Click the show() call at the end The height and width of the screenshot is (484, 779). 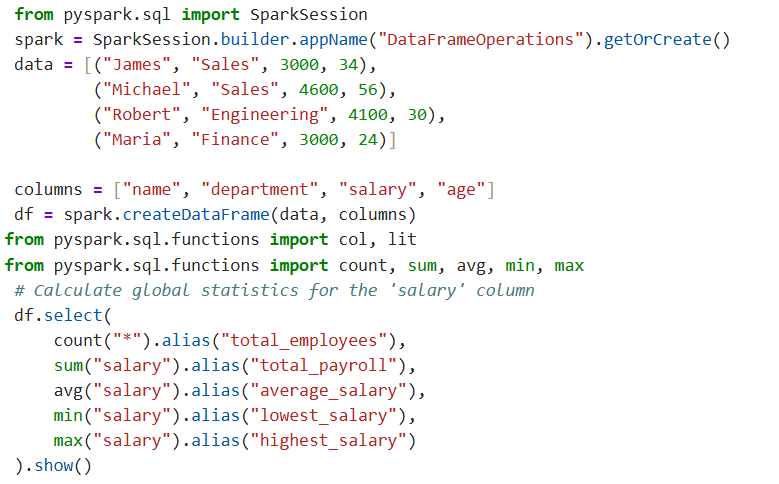pyautogui.click(x=63, y=466)
